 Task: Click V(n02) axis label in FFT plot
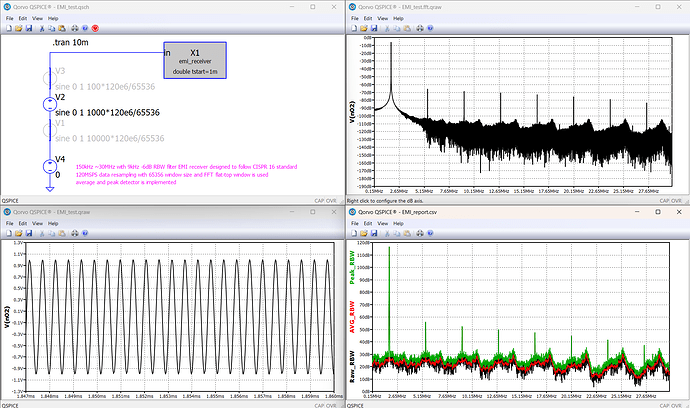coord(352,112)
